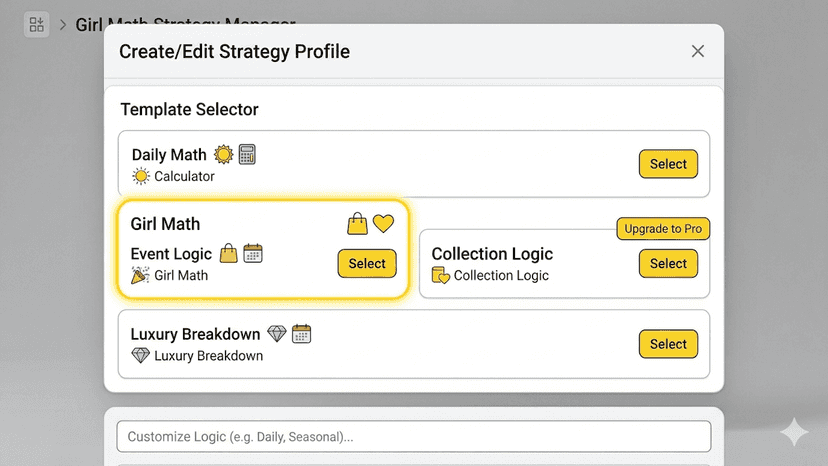Click the shopping bag icon beside Girl Math heading
Viewport: 828px width, 466px height.
[x=357, y=223]
